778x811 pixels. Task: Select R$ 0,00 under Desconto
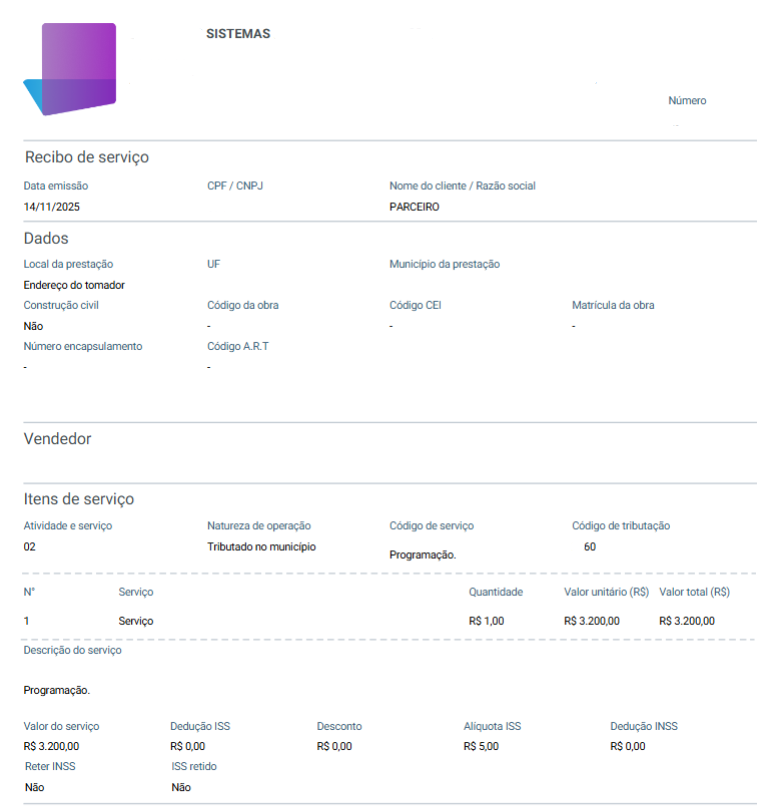pyautogui.click(x=334, y=746)
